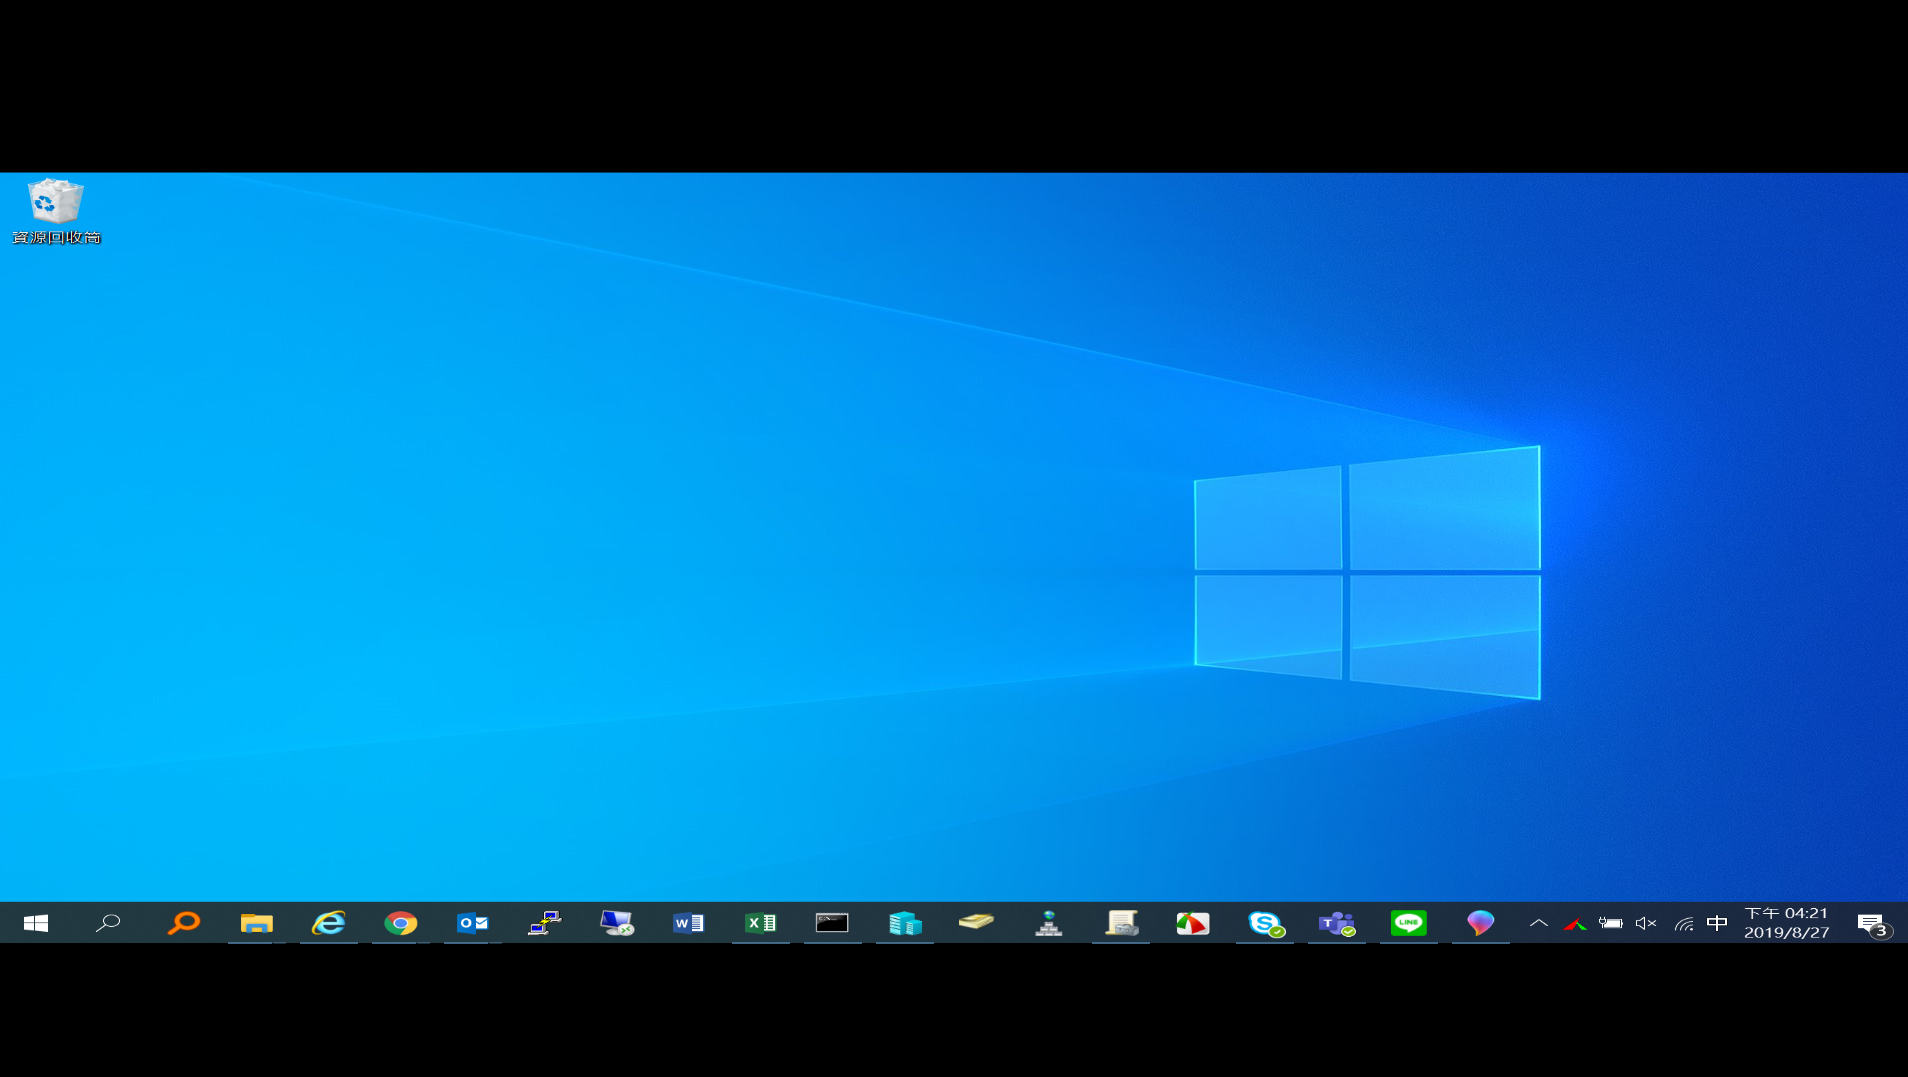Open Google Chrome from the taskbar

click(401, 923)
